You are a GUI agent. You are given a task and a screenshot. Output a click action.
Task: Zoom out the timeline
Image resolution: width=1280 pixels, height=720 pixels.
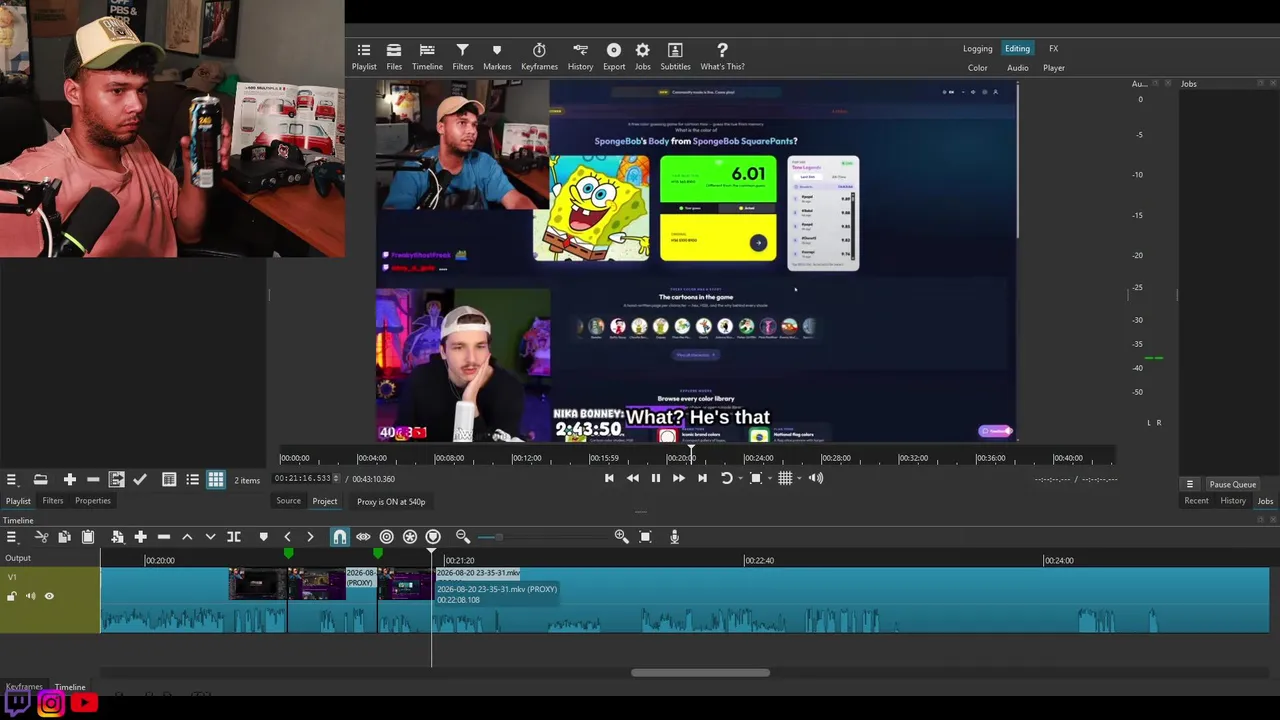click(x=463, y=537)
